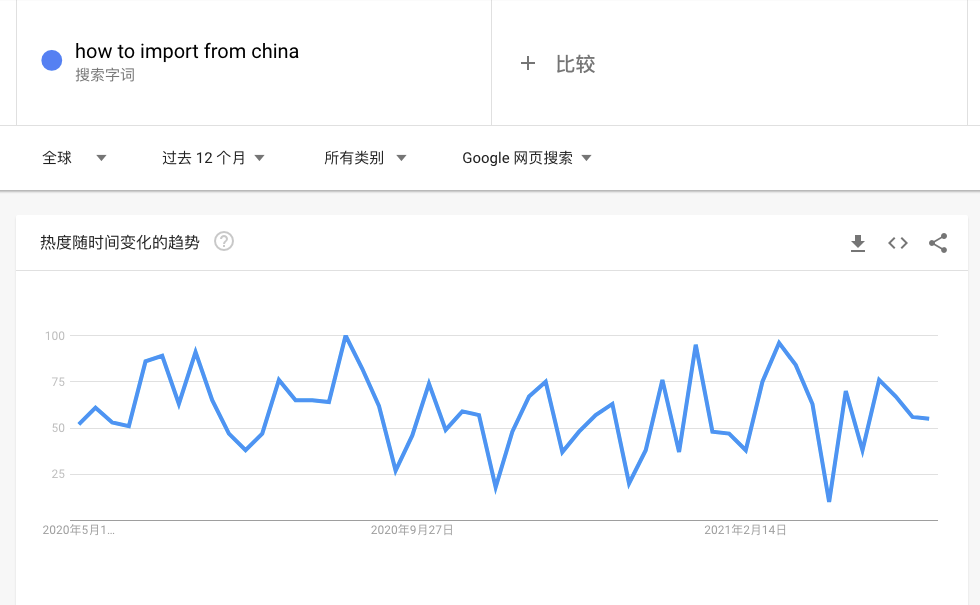Click the peak point of the trend line
Screen dimensions: 980x605
pyautogui.click(x=347, y=337)
